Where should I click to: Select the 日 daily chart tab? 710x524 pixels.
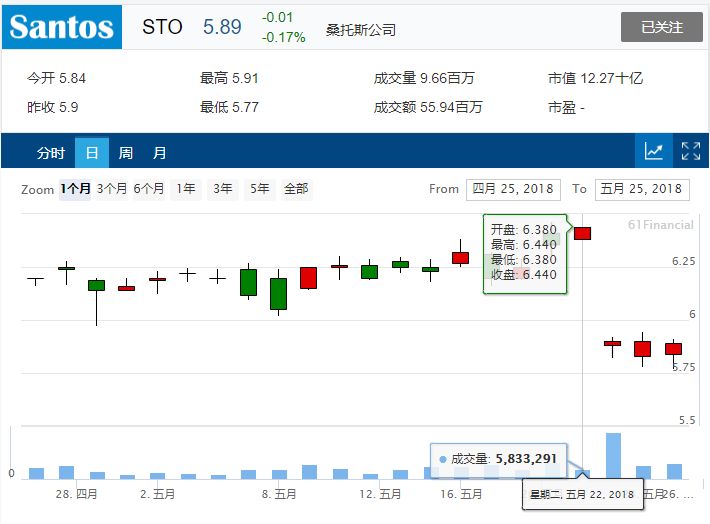pyautogui.click(x=92, y=153)
